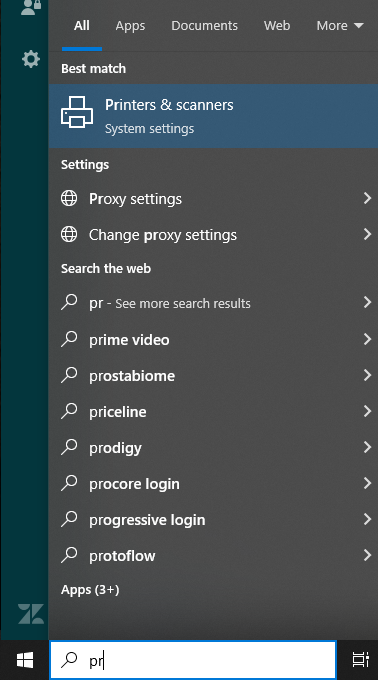Open the Zendesk icon in sidebar
This screenshot has width=378, height=680.
pos(31,614)
